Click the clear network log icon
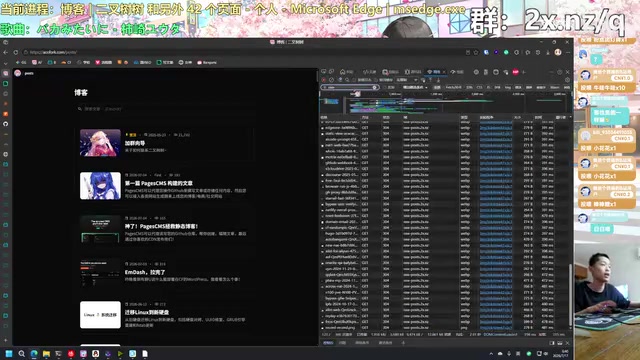 (x=331, y=80)
